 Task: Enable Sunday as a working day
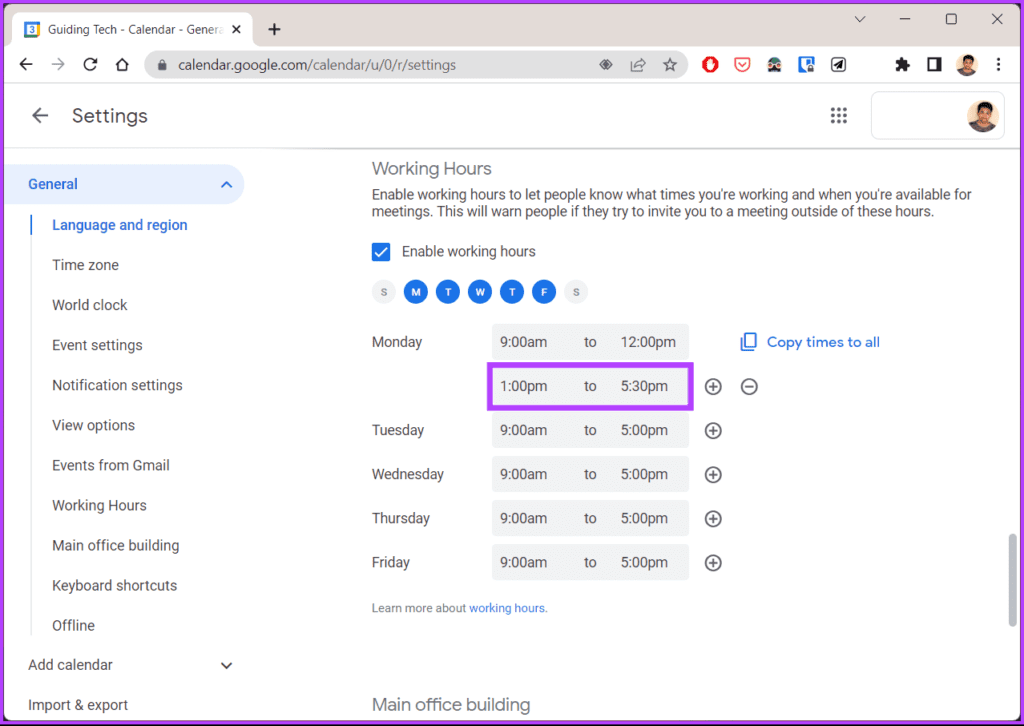click(x=384, y=292)
